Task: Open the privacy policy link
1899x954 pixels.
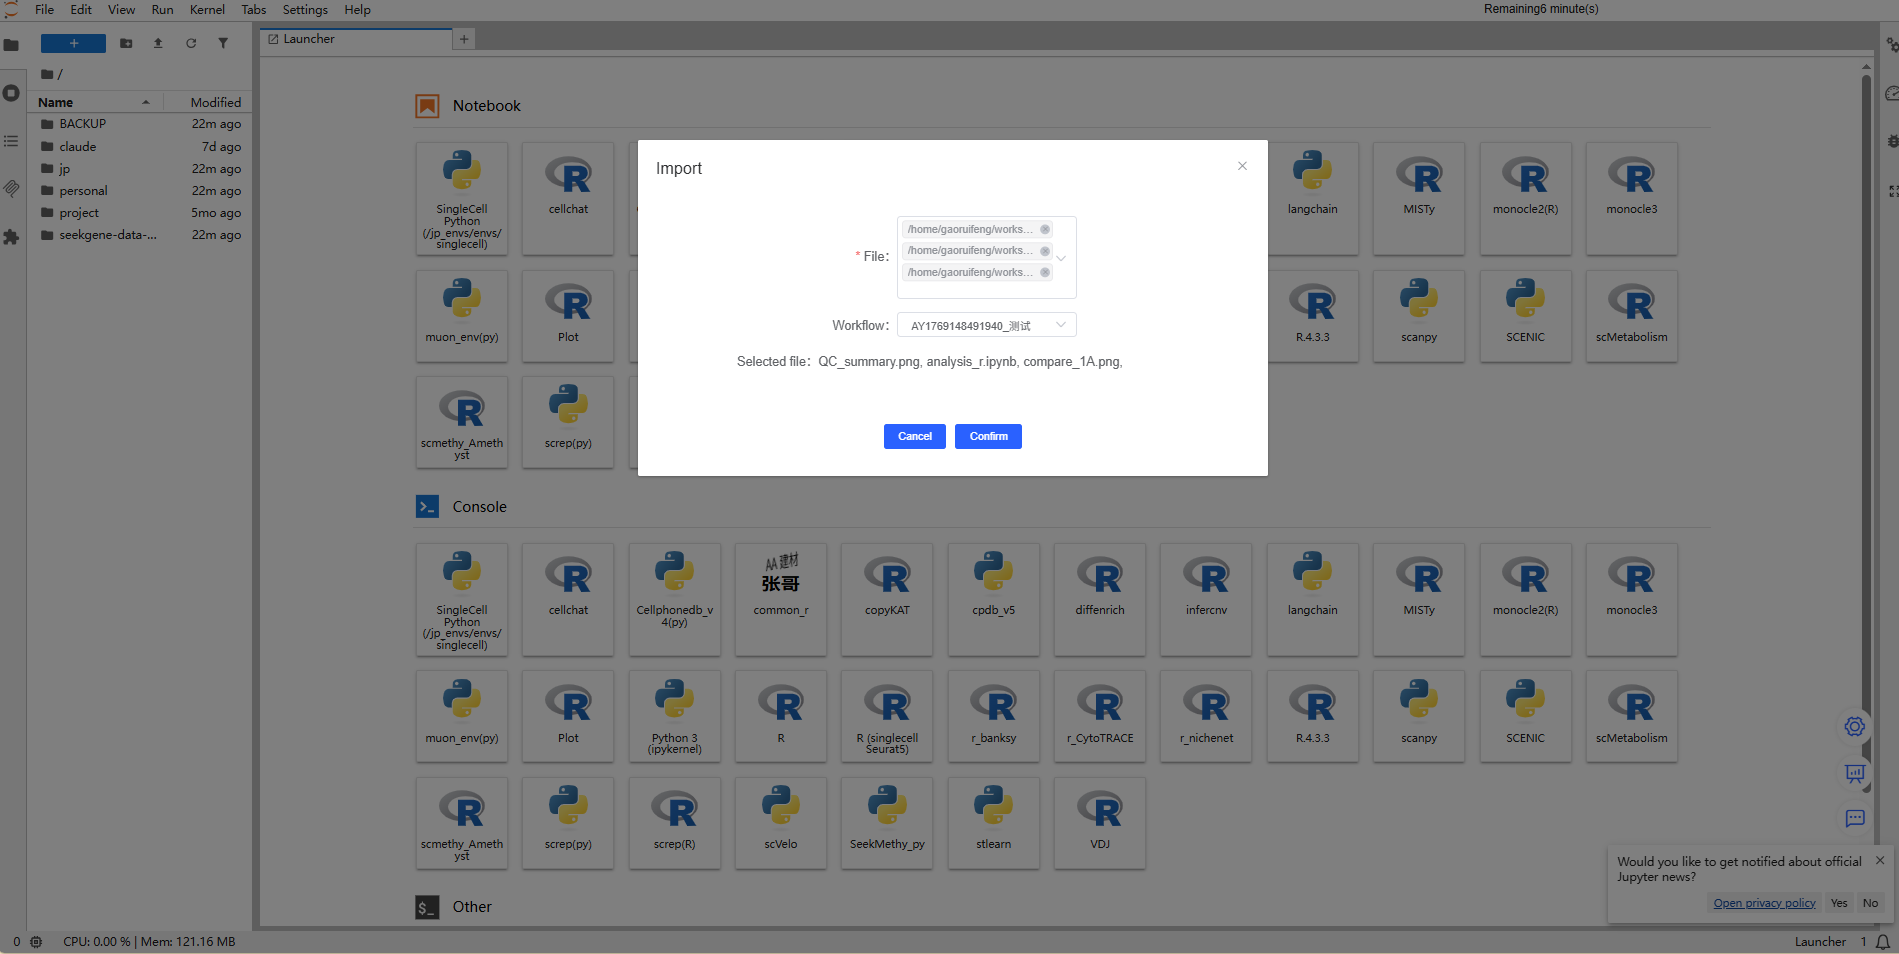Action: (1764, 903)
